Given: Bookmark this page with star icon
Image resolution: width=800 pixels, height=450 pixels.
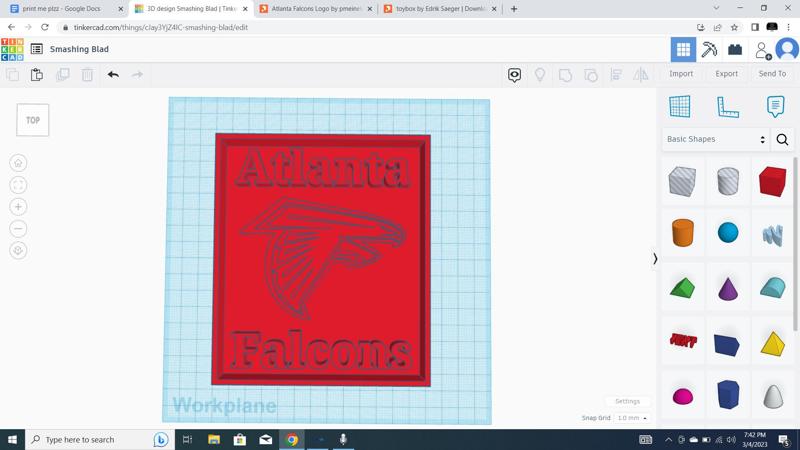Looking at the screenshot, I should coord(734,27).
